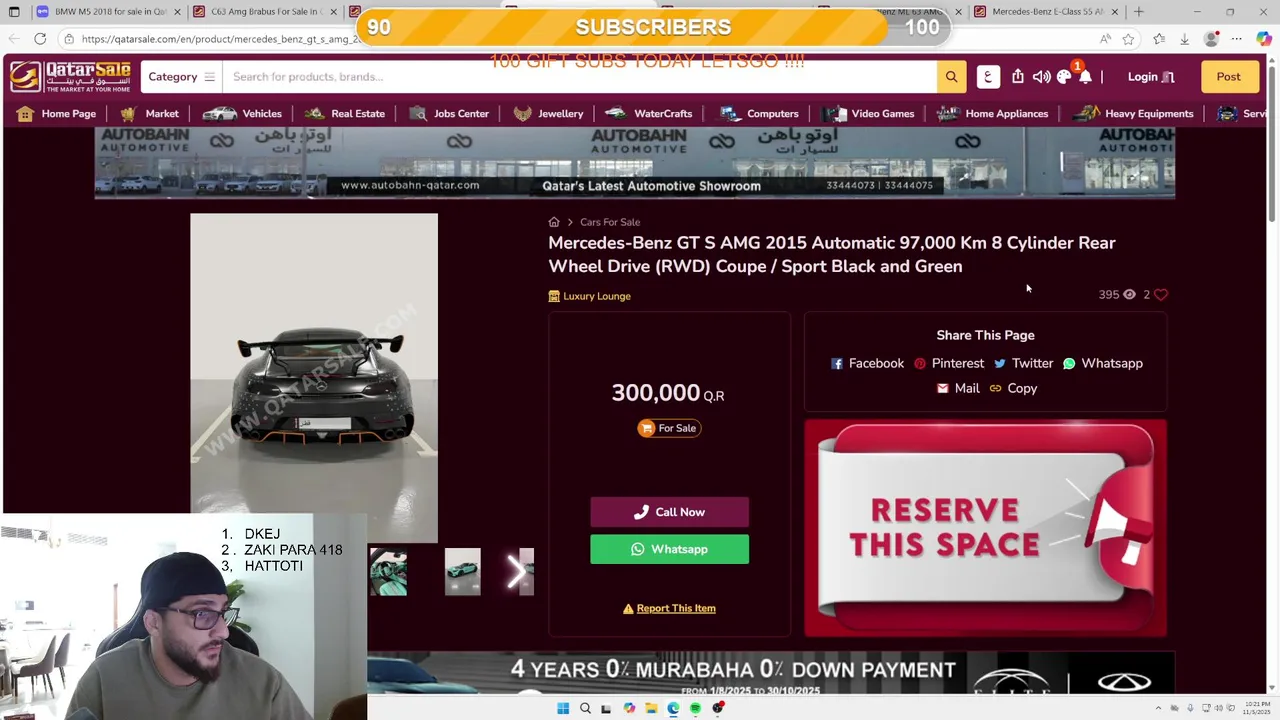1280x720 pixels.
Task: Click the share icon in header
Action: (1018, 77)
